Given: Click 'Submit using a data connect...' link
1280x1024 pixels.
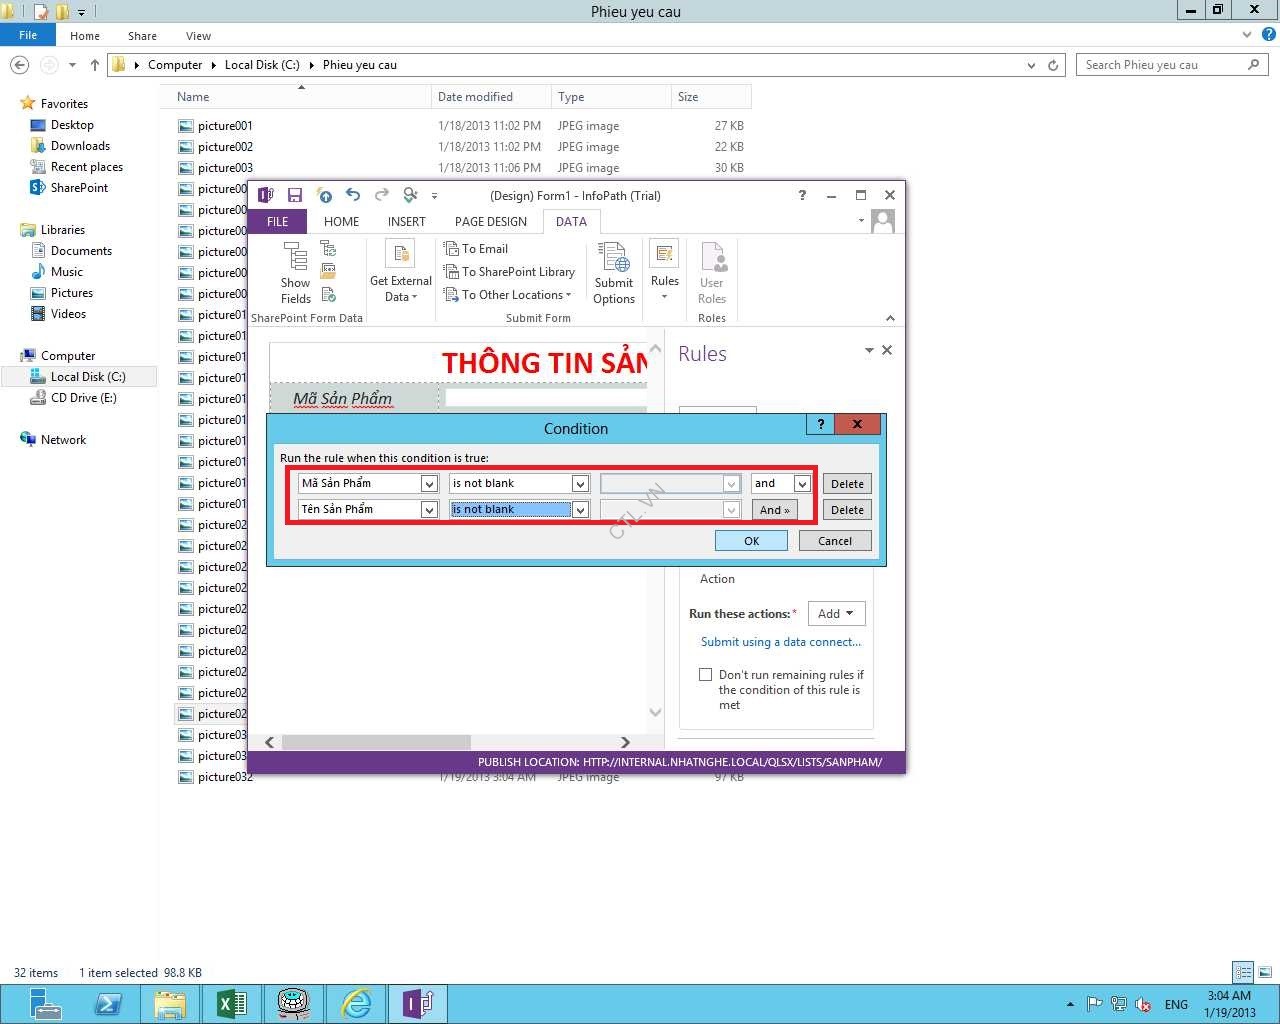Looking at the screenshot, I should (x=780, y=642).
